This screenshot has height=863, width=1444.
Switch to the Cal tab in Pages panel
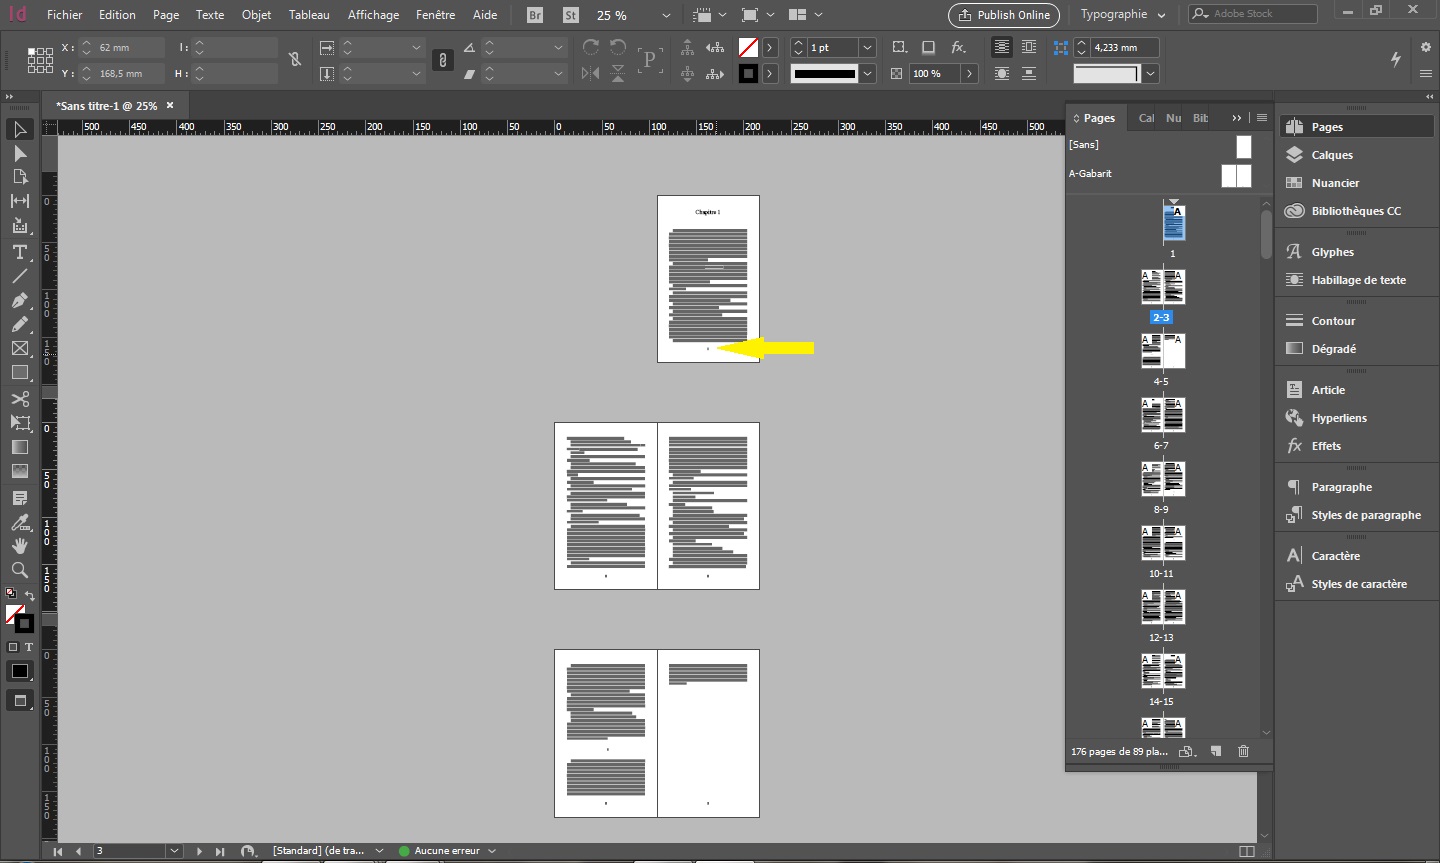point(1146,118)
